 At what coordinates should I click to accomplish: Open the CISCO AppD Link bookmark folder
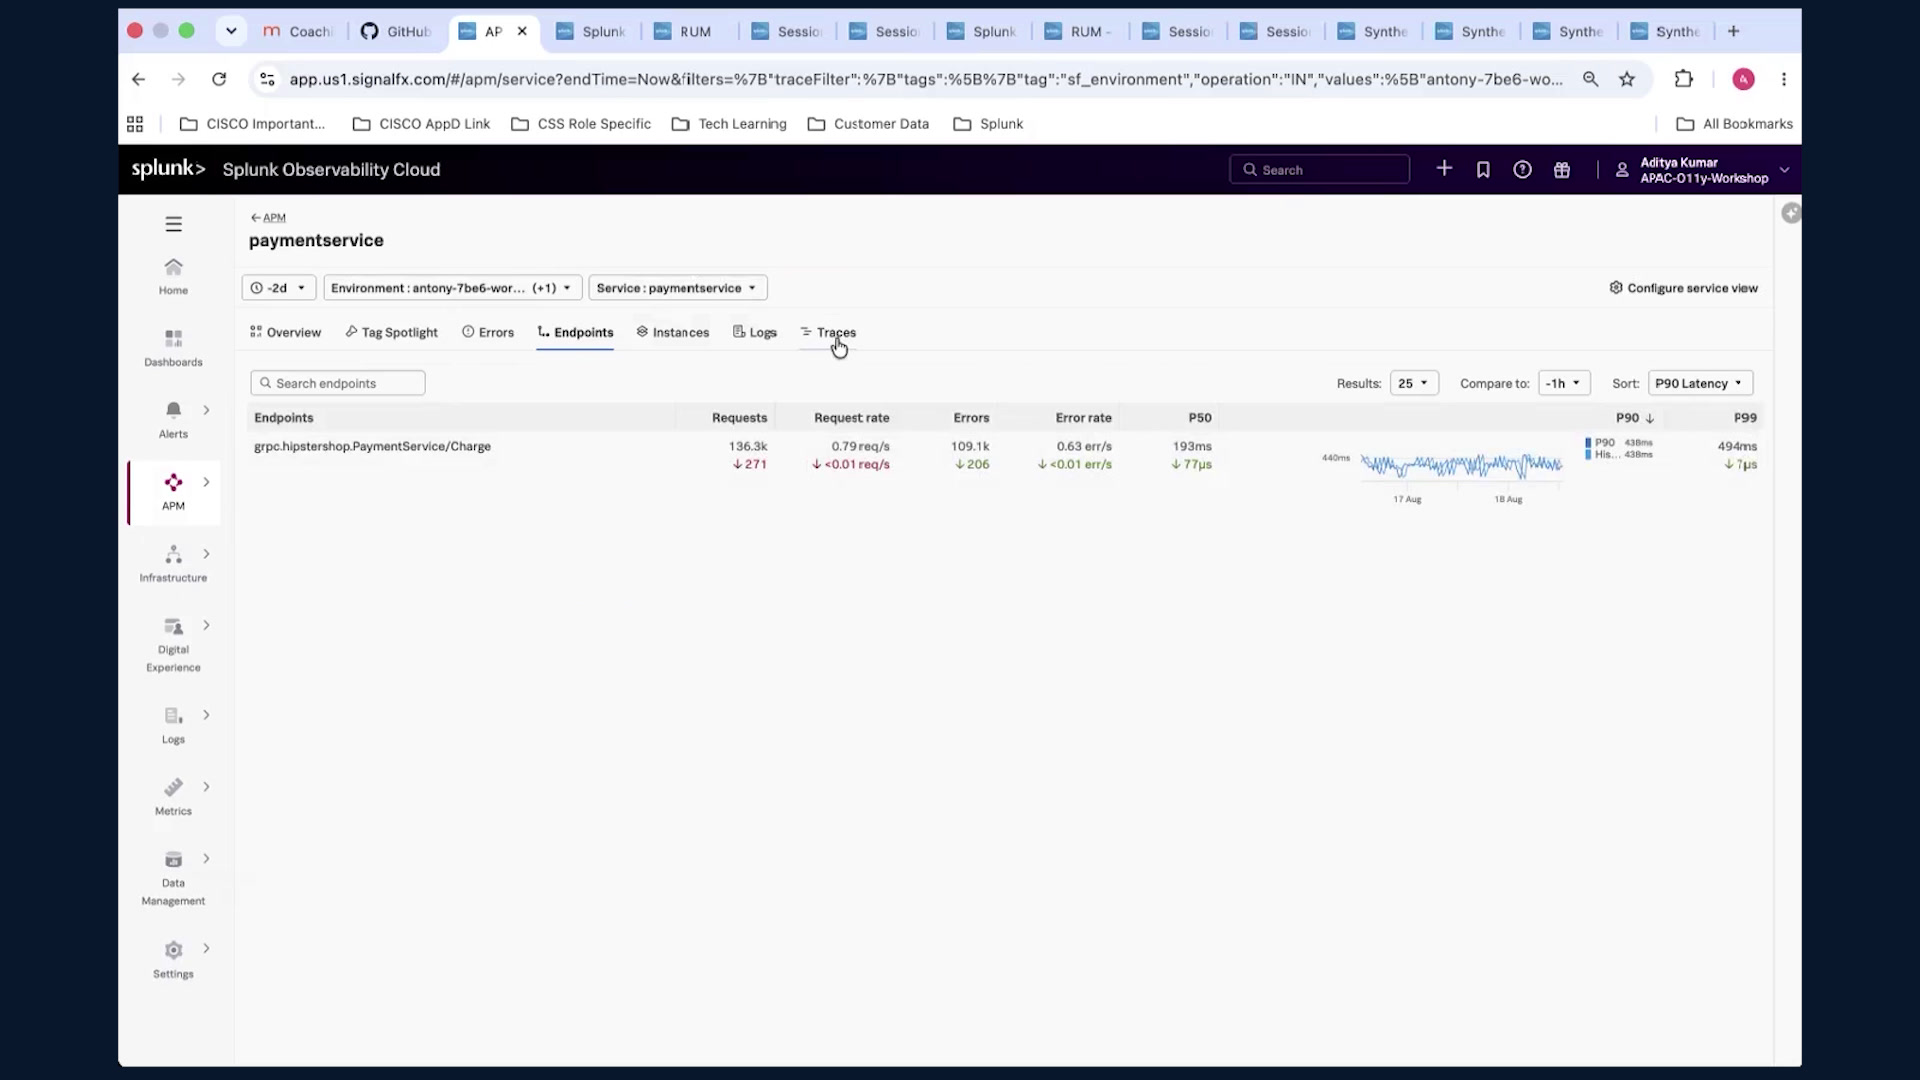point(422,124)
